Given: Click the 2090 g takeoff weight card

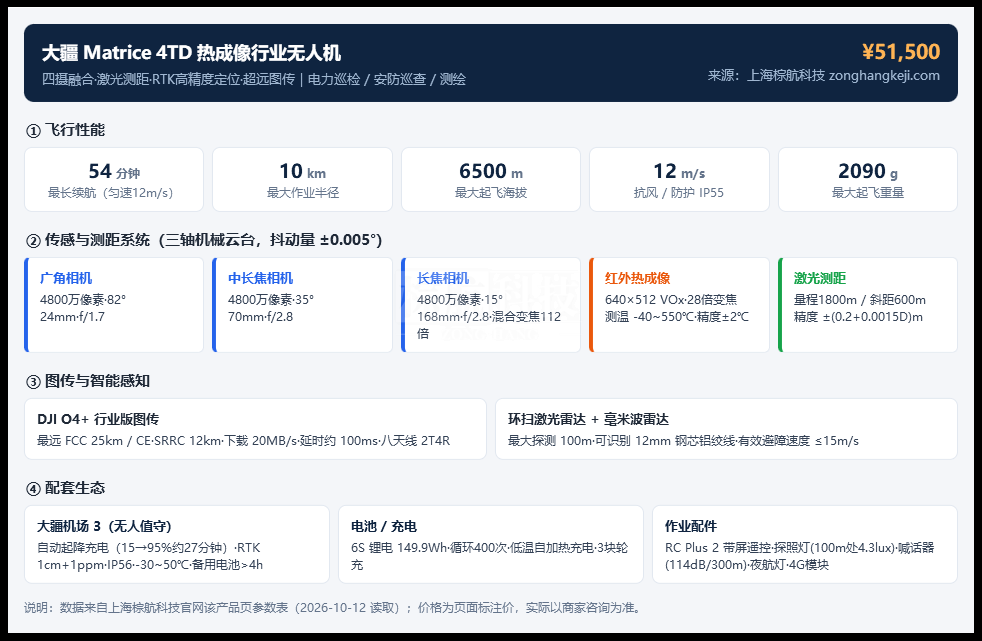Looking at the screenshot, I should point(868,180).
